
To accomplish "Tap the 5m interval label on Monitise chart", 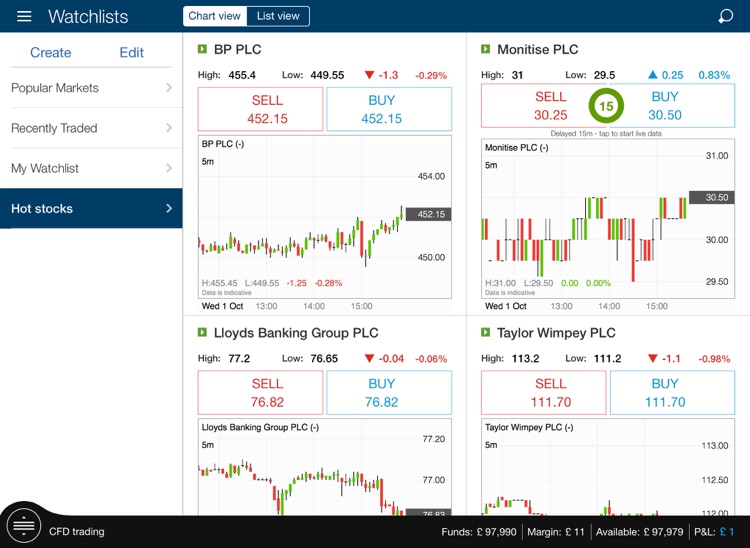I will pyautogui.click(x=491, y=165).
